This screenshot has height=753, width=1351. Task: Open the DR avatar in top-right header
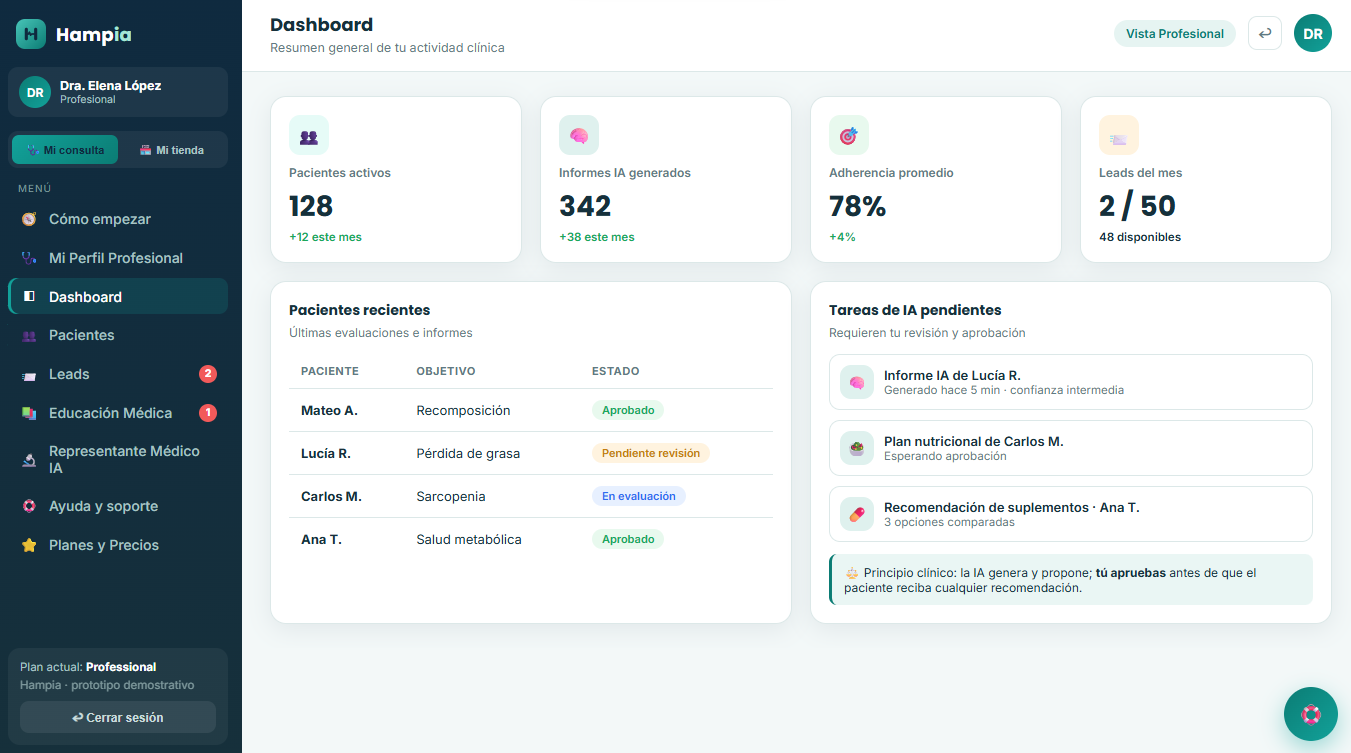tap(1313, 33)
